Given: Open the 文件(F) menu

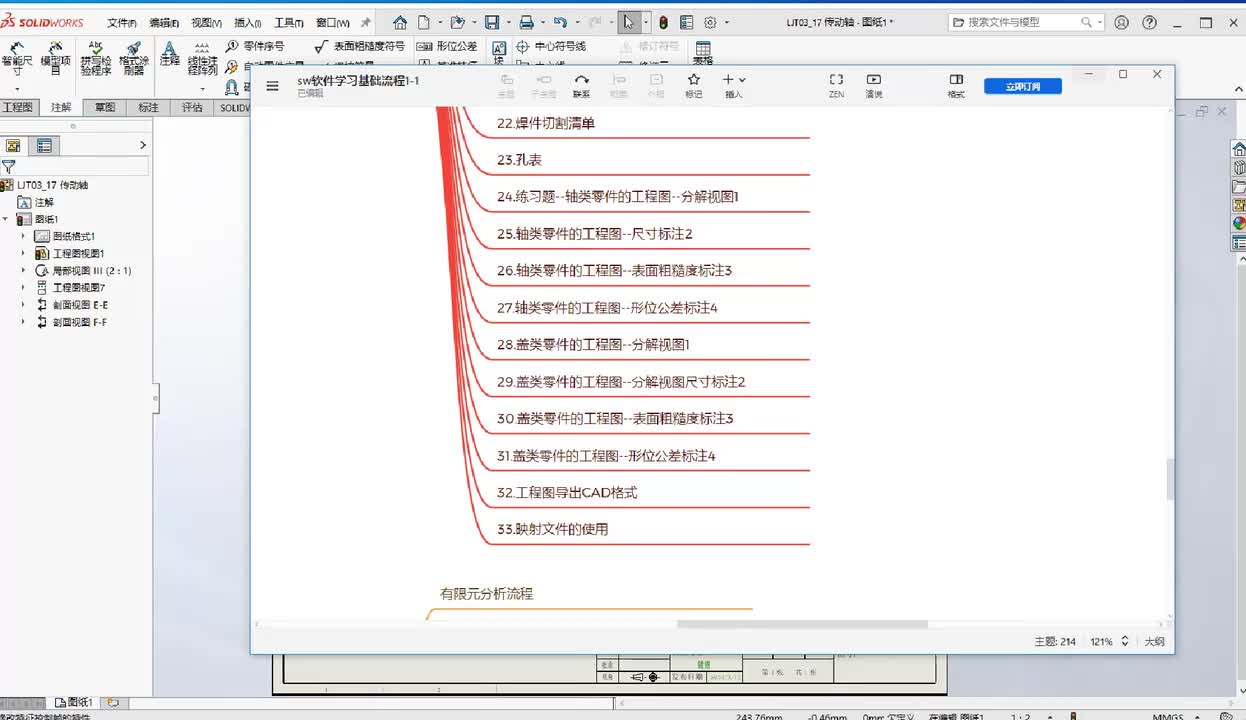Looking at the screenshot, I should point(122,22).
